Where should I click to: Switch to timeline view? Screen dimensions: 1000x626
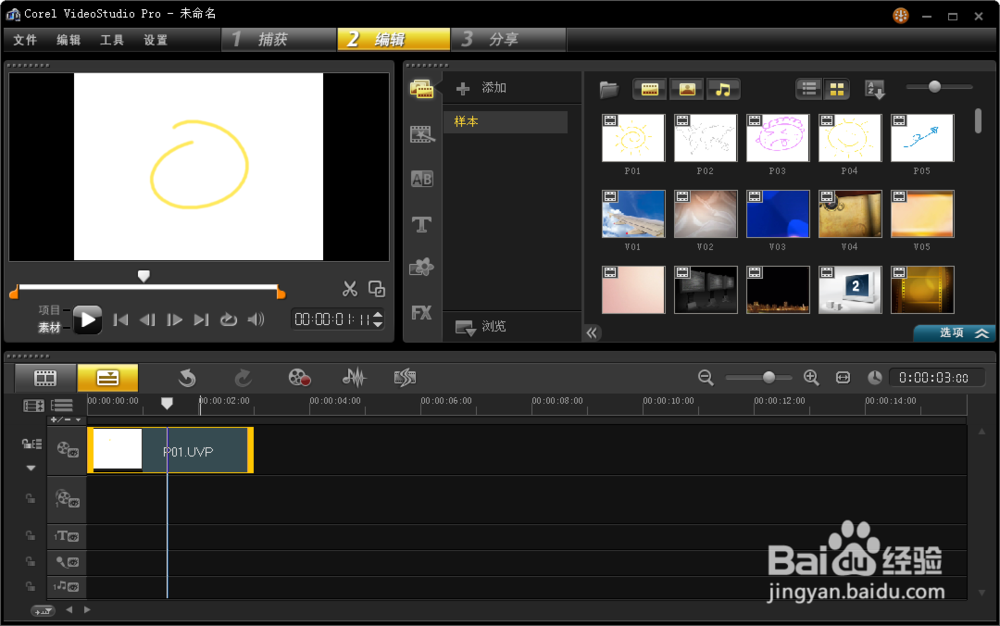point(108,378)
